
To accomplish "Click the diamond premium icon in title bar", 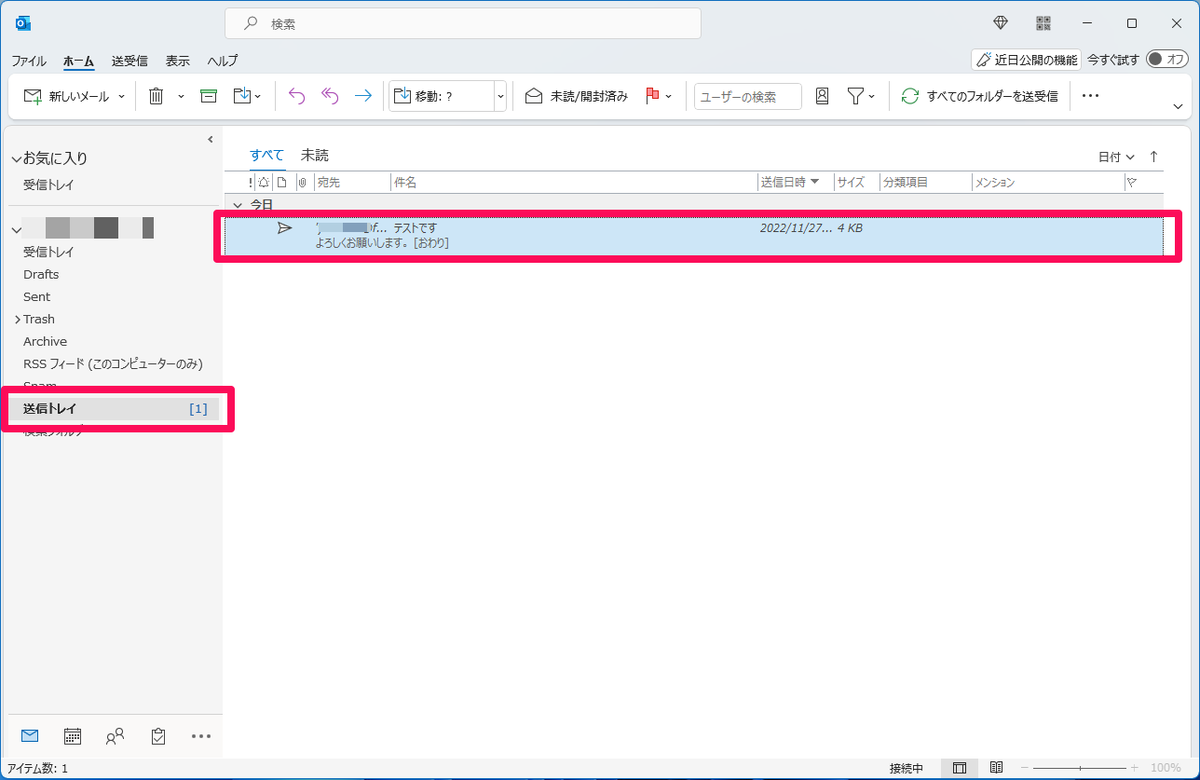I will click(x=1001, y=23).
